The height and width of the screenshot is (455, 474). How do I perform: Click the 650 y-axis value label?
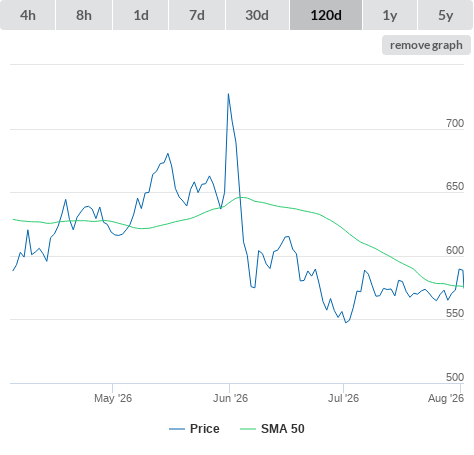pos(455,186)
